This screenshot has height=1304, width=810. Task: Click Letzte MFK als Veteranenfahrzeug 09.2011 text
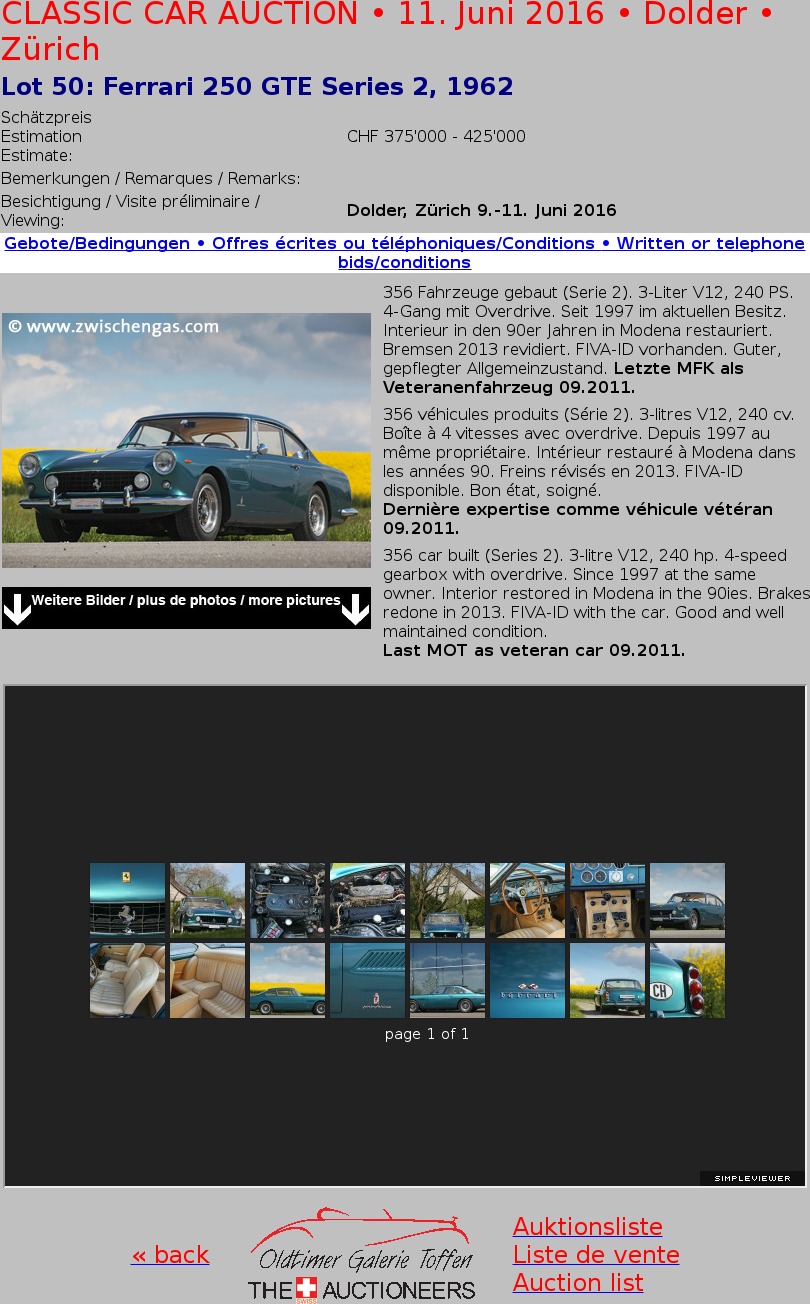[563, 378]
